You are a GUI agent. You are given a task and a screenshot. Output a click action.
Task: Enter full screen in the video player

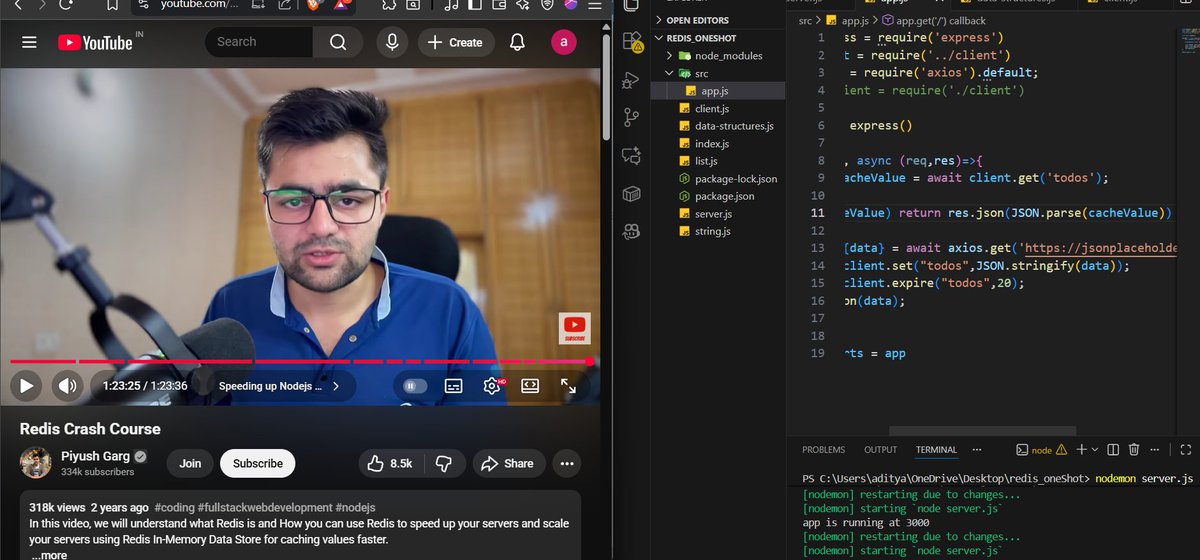[568, 385]
